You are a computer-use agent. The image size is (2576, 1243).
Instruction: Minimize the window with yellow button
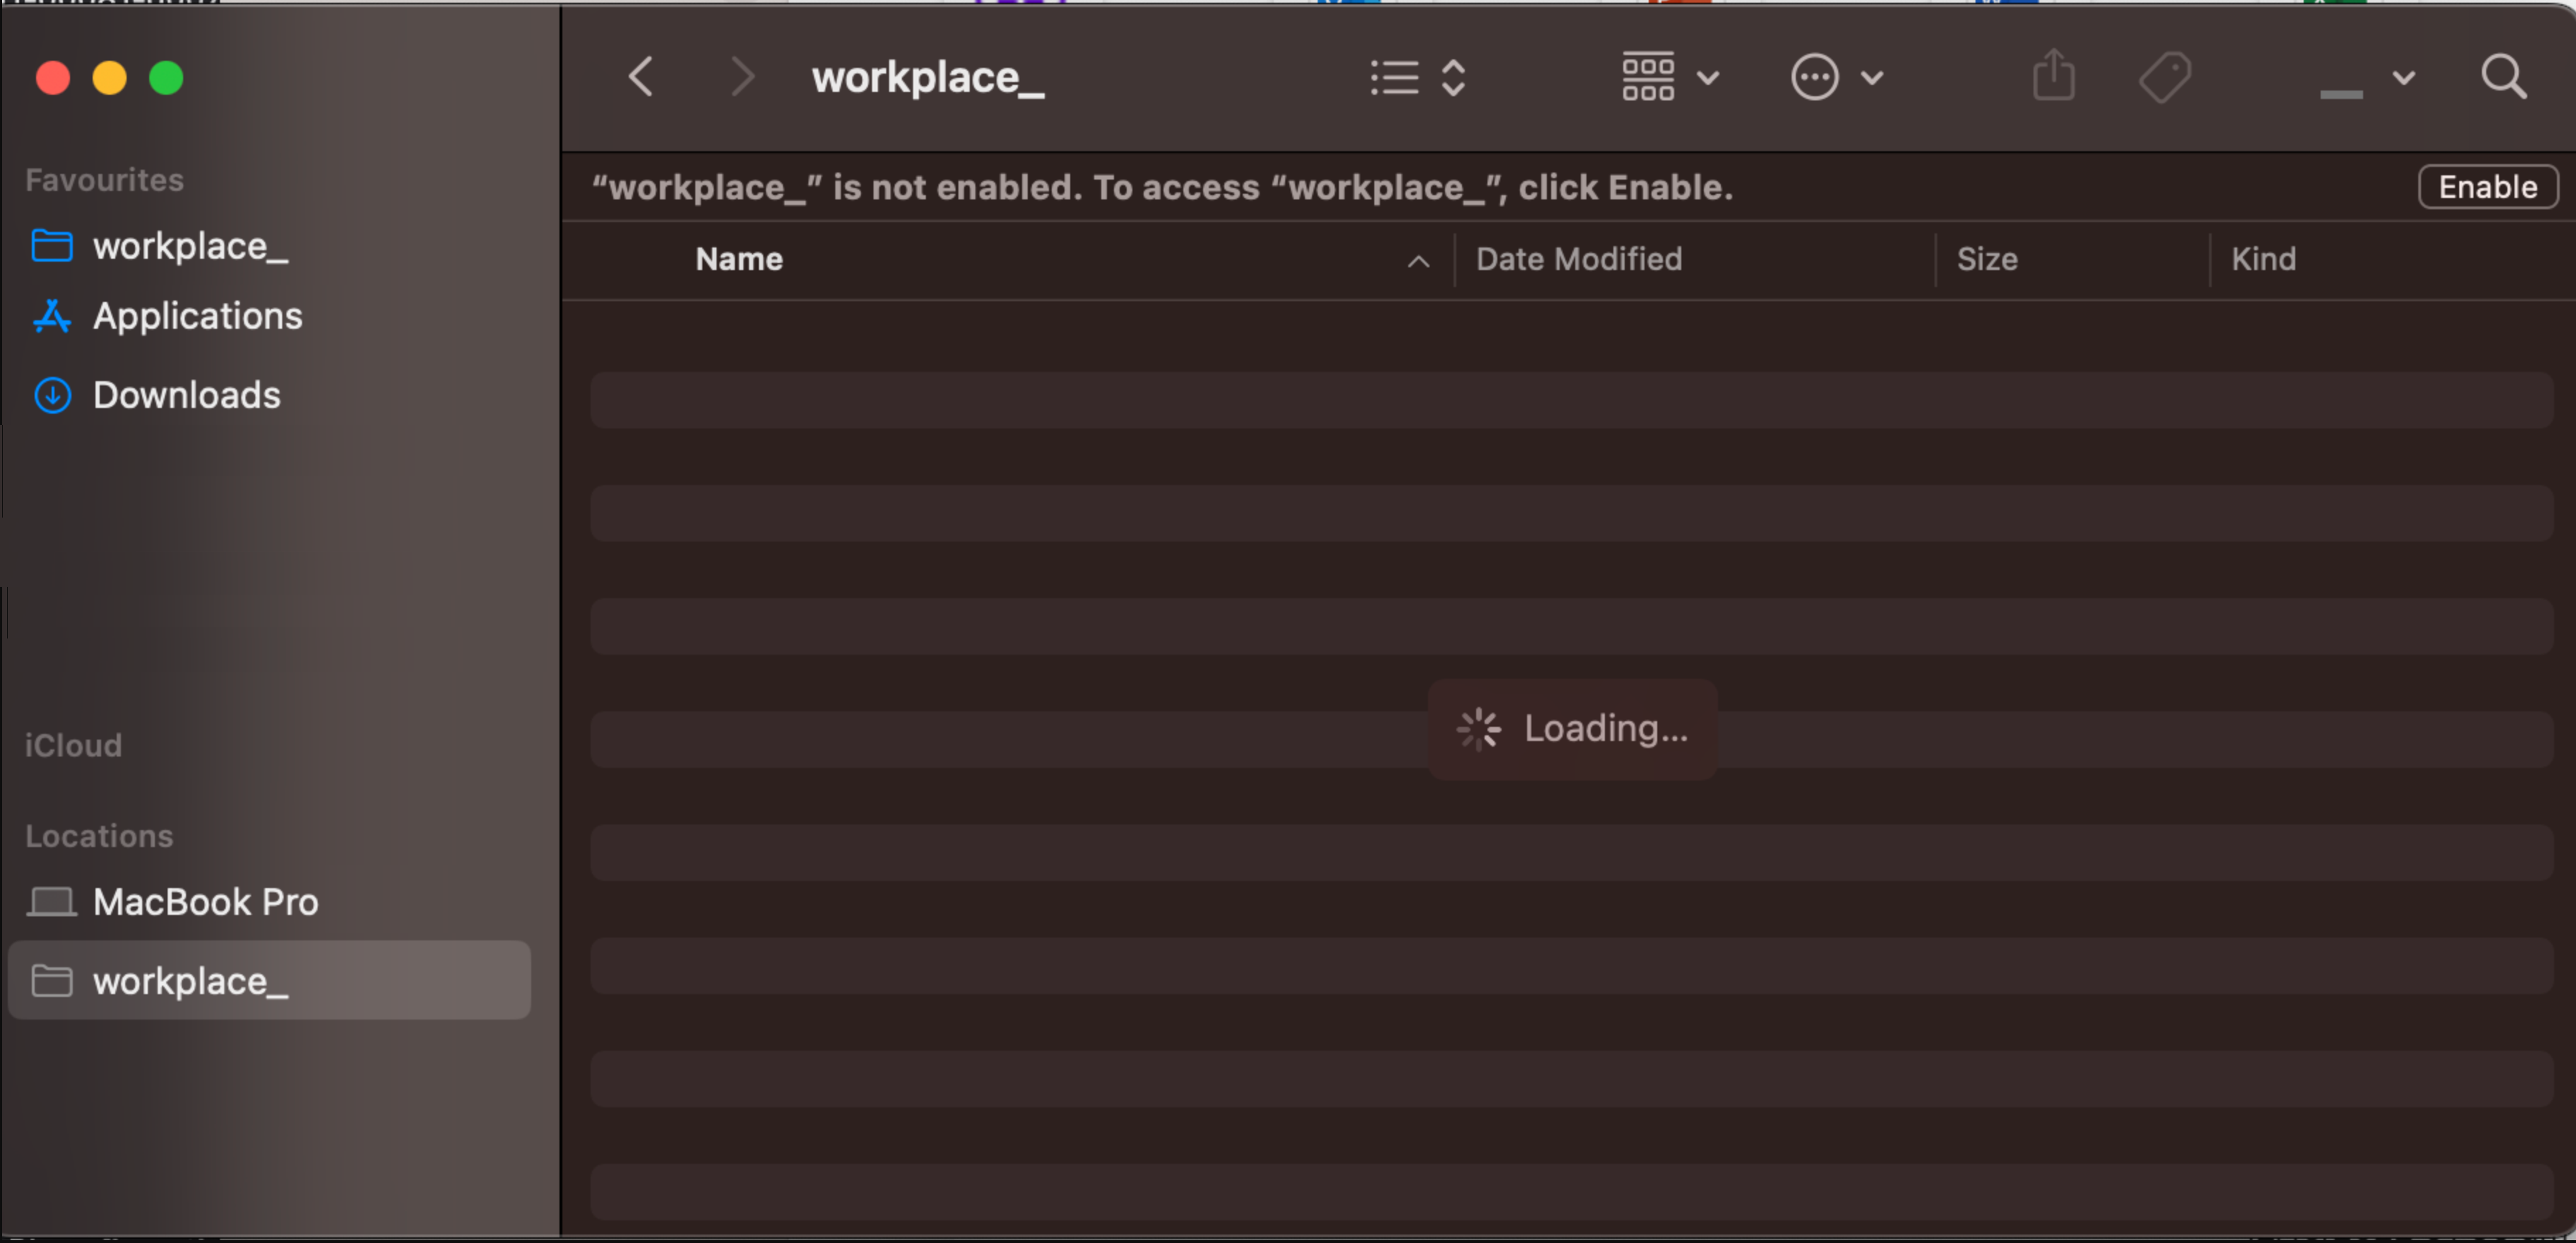click(x=110, y=78)
